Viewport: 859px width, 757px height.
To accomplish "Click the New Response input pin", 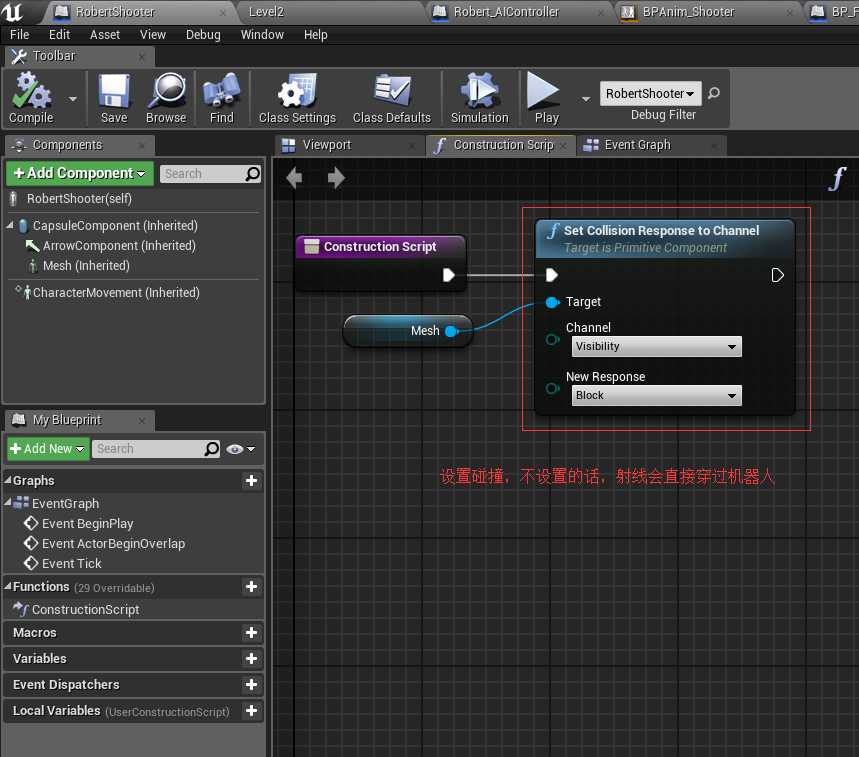I will point(552,388).
